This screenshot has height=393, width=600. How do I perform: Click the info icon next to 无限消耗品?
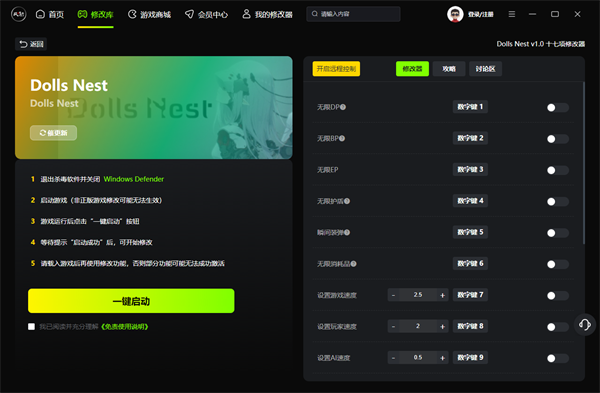354,264
